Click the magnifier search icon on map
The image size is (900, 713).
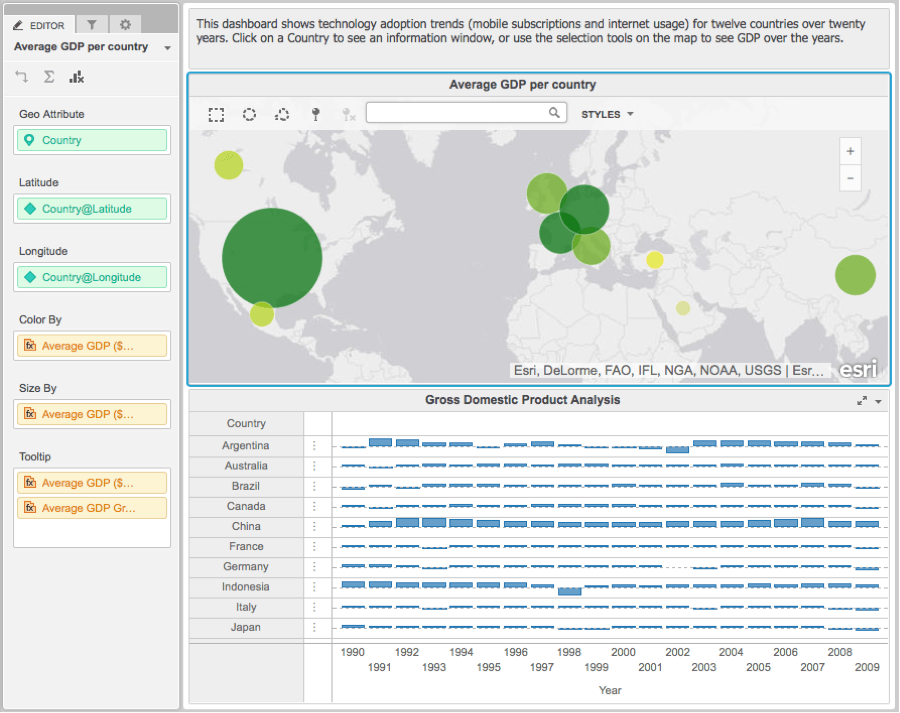[x=554, y=113]
